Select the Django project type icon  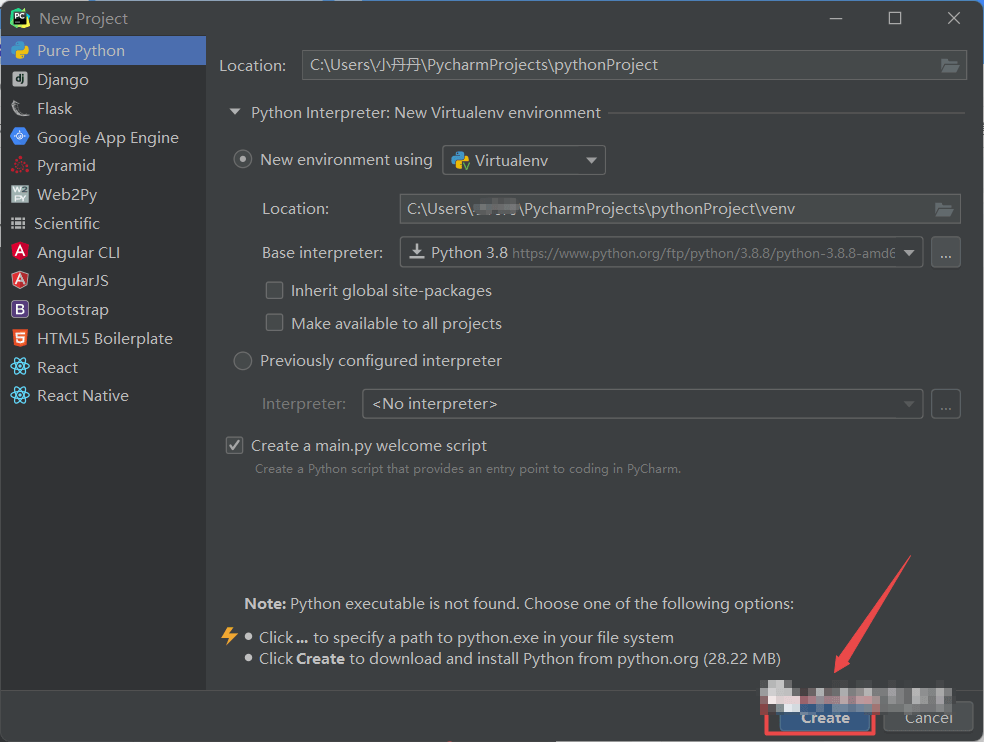[x=19, y=79]
